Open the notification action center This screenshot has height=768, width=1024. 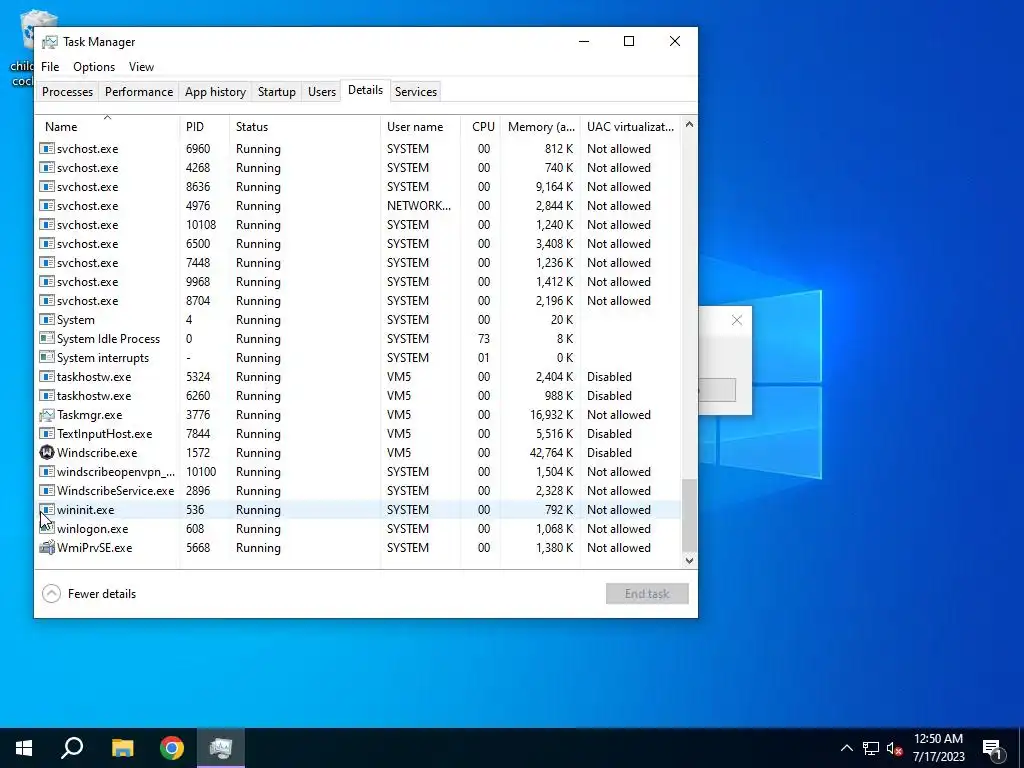[992, 748]
